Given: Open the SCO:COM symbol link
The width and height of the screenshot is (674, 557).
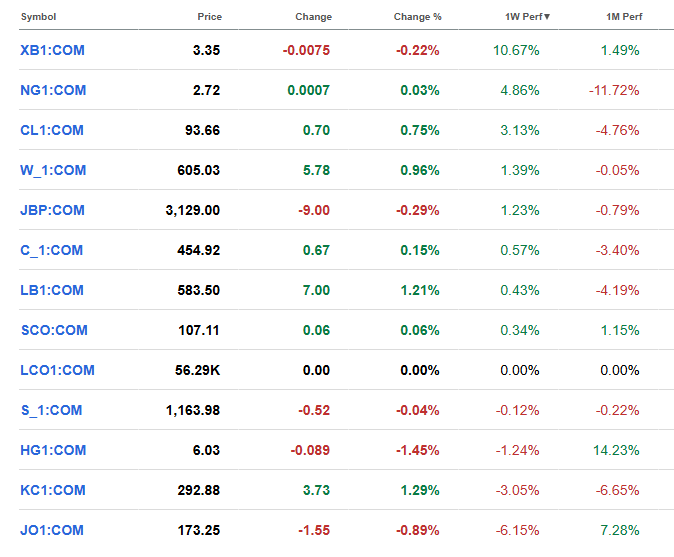Looking at the screenshot, I should (x=54, y=330).
